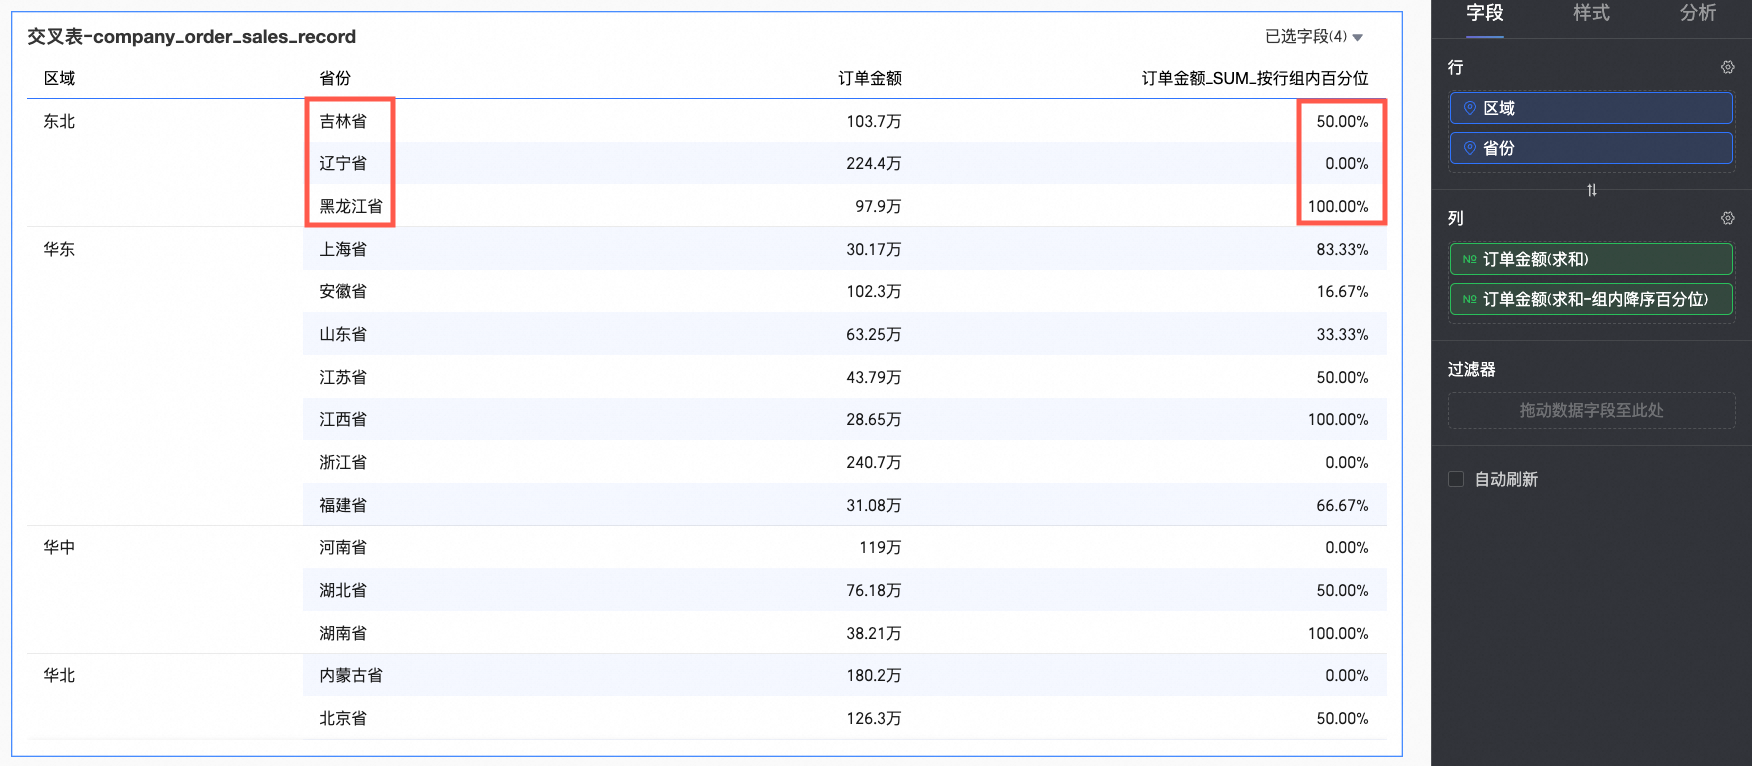Screen dimensions: 1752x766
Task: Switch to 分析 tab
Action: coord(1698,13)
